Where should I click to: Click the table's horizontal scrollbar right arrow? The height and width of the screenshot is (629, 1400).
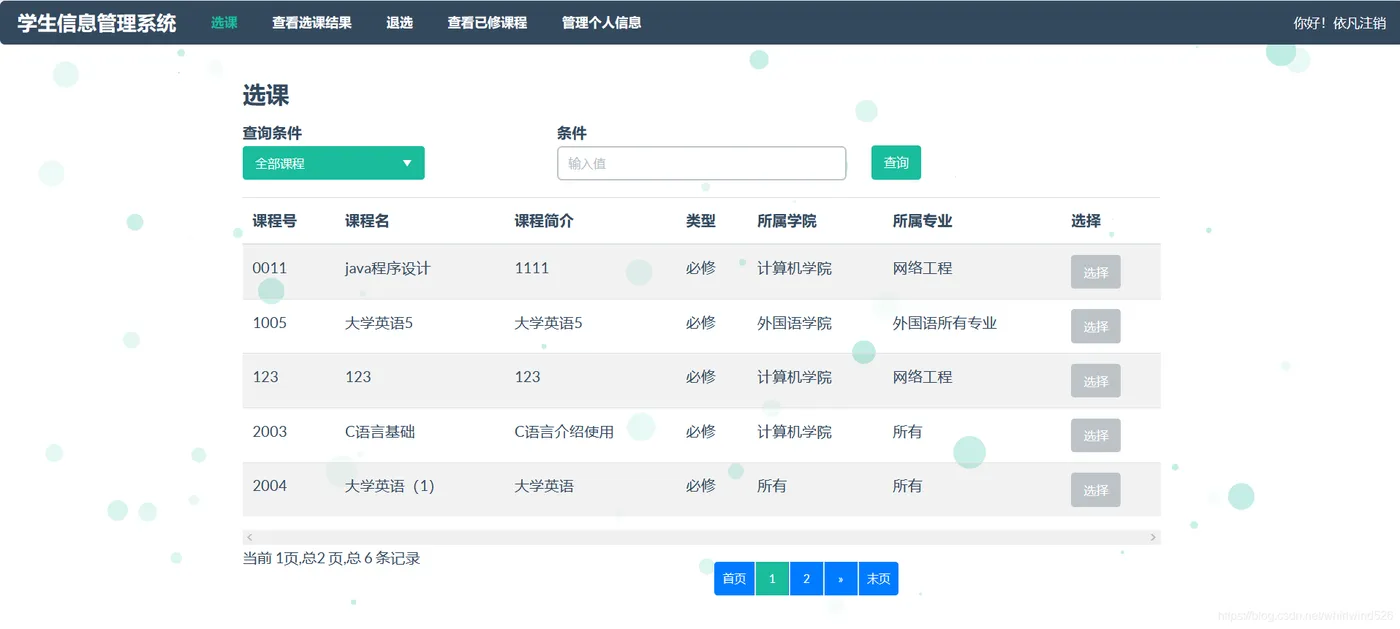pos(1153,538)
